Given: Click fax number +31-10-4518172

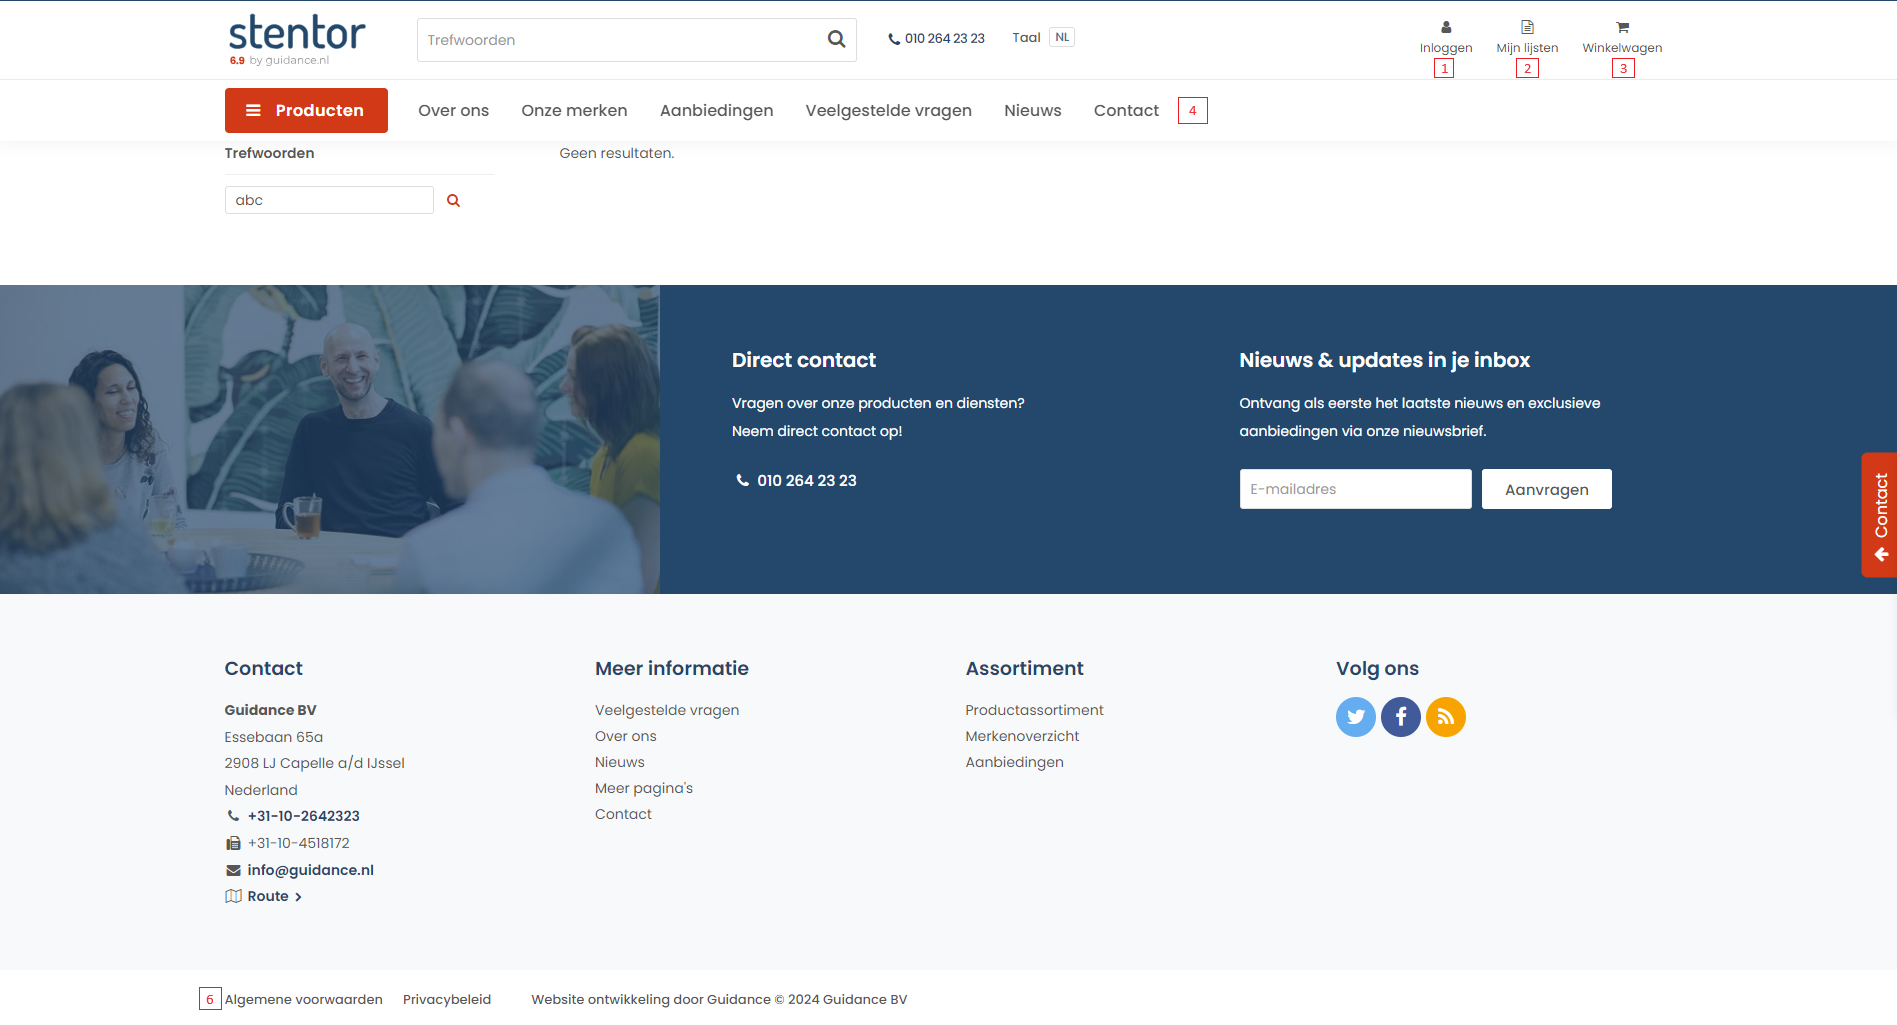Looking at the screenshot, I should click(x=298, y=843).
